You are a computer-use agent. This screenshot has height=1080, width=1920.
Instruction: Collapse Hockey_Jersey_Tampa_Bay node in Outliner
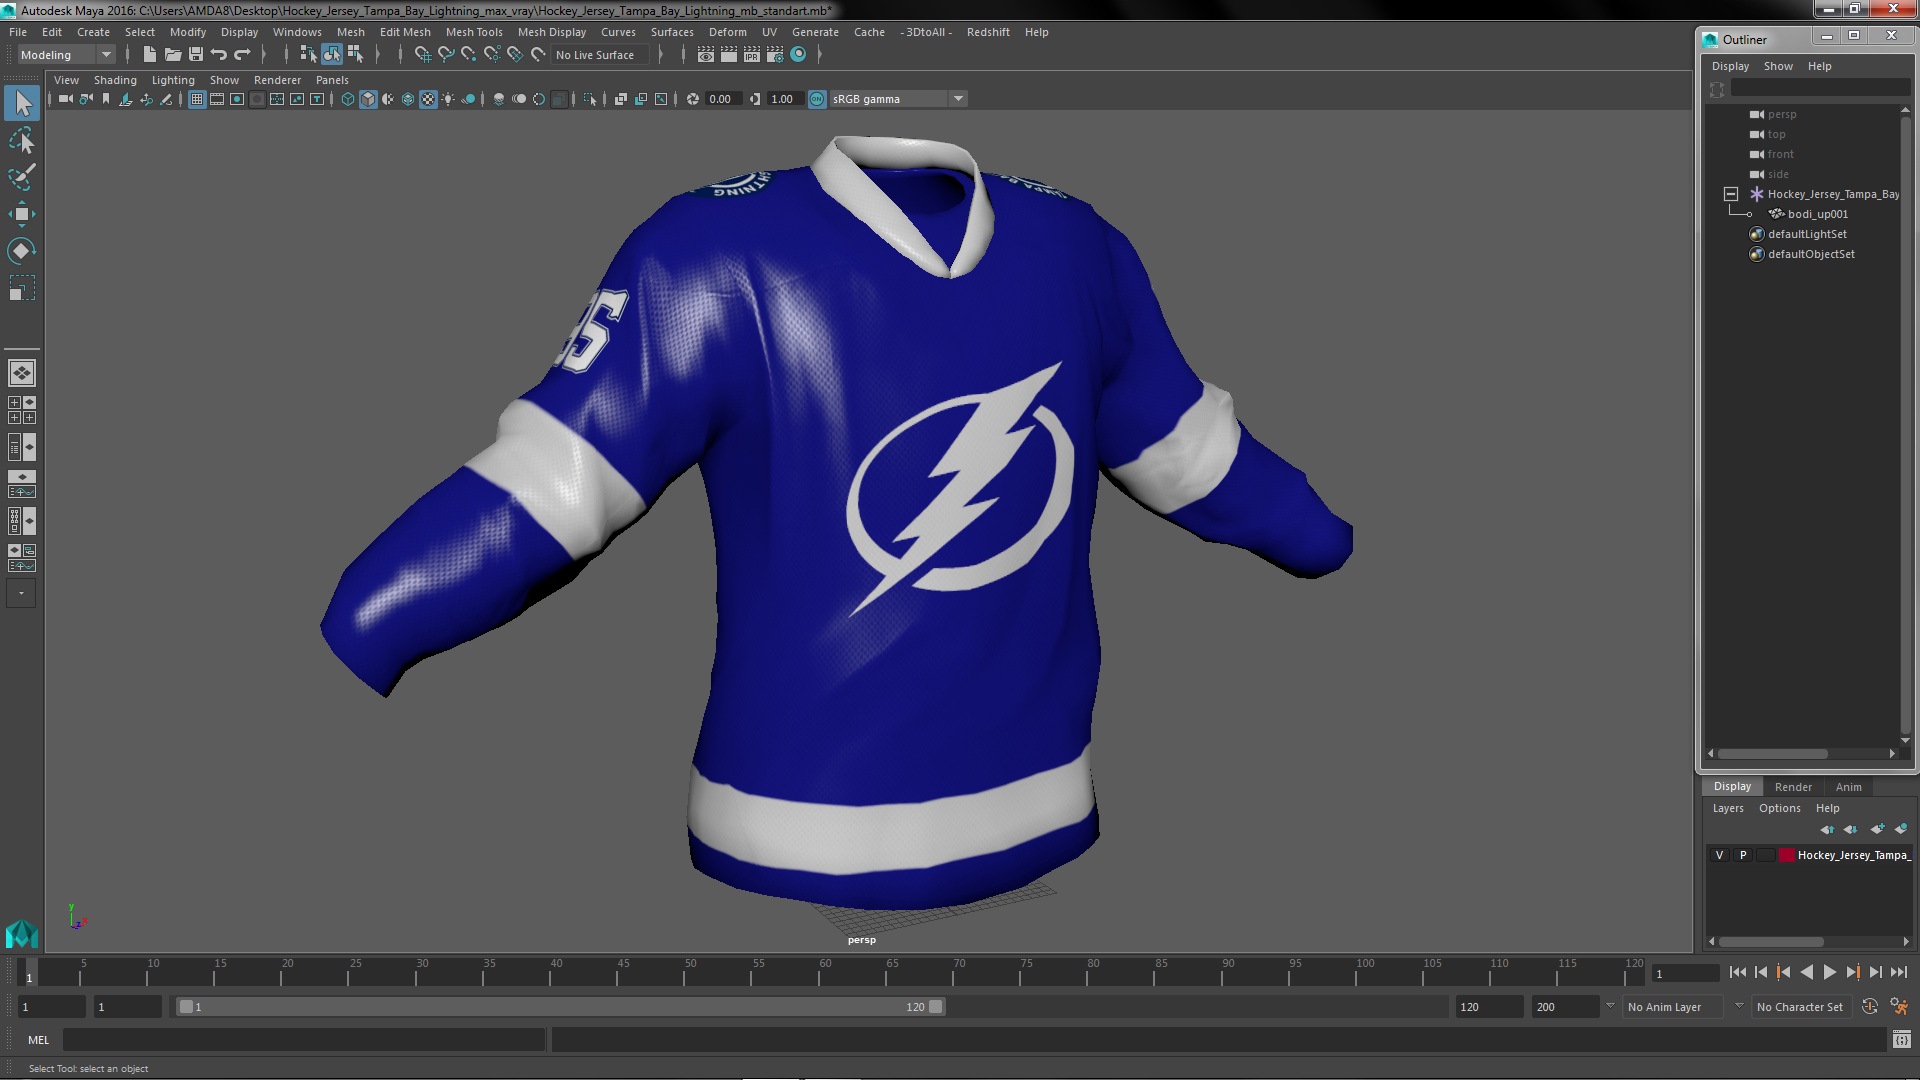click(x=1731, y=194)
